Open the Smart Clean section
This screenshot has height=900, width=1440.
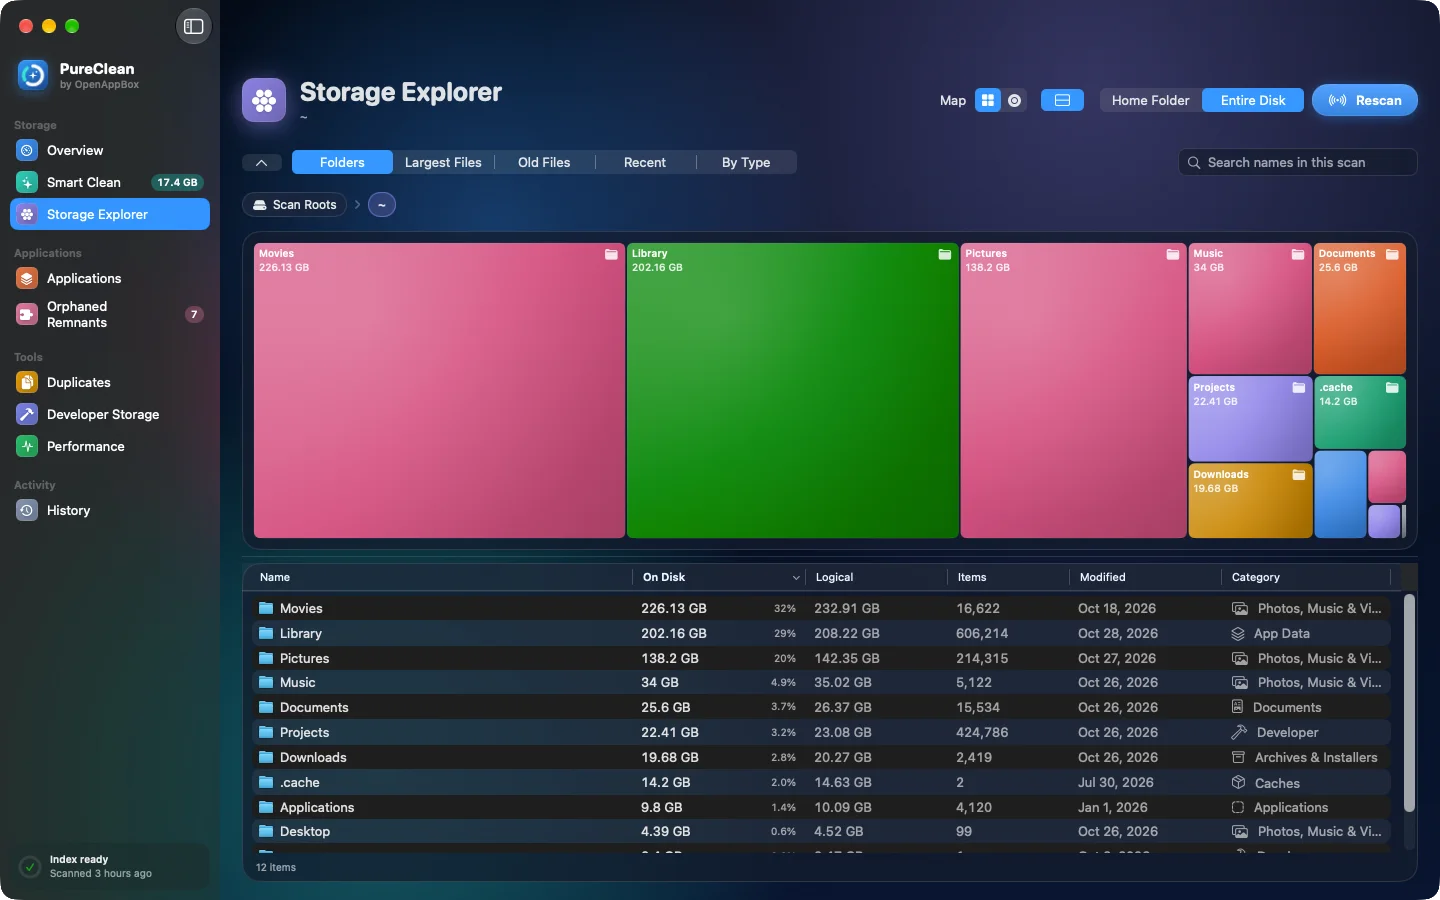[110, 182]
